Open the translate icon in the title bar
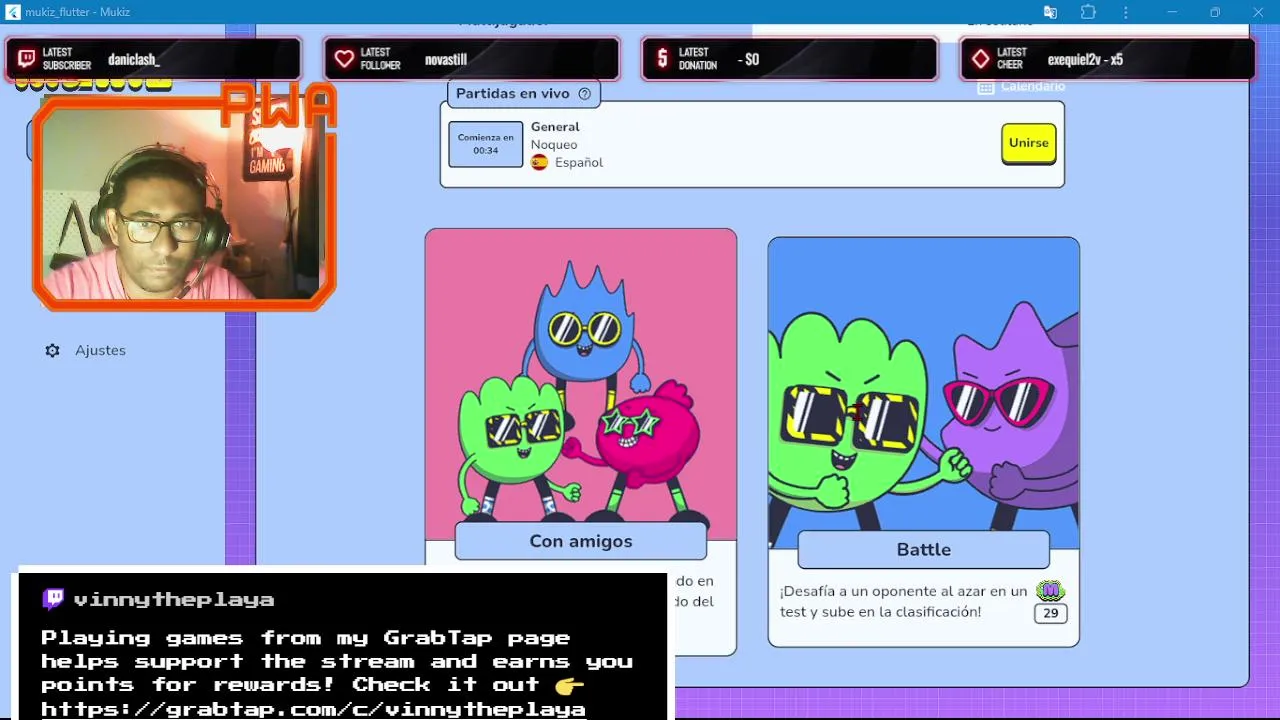 [1050, 12]
